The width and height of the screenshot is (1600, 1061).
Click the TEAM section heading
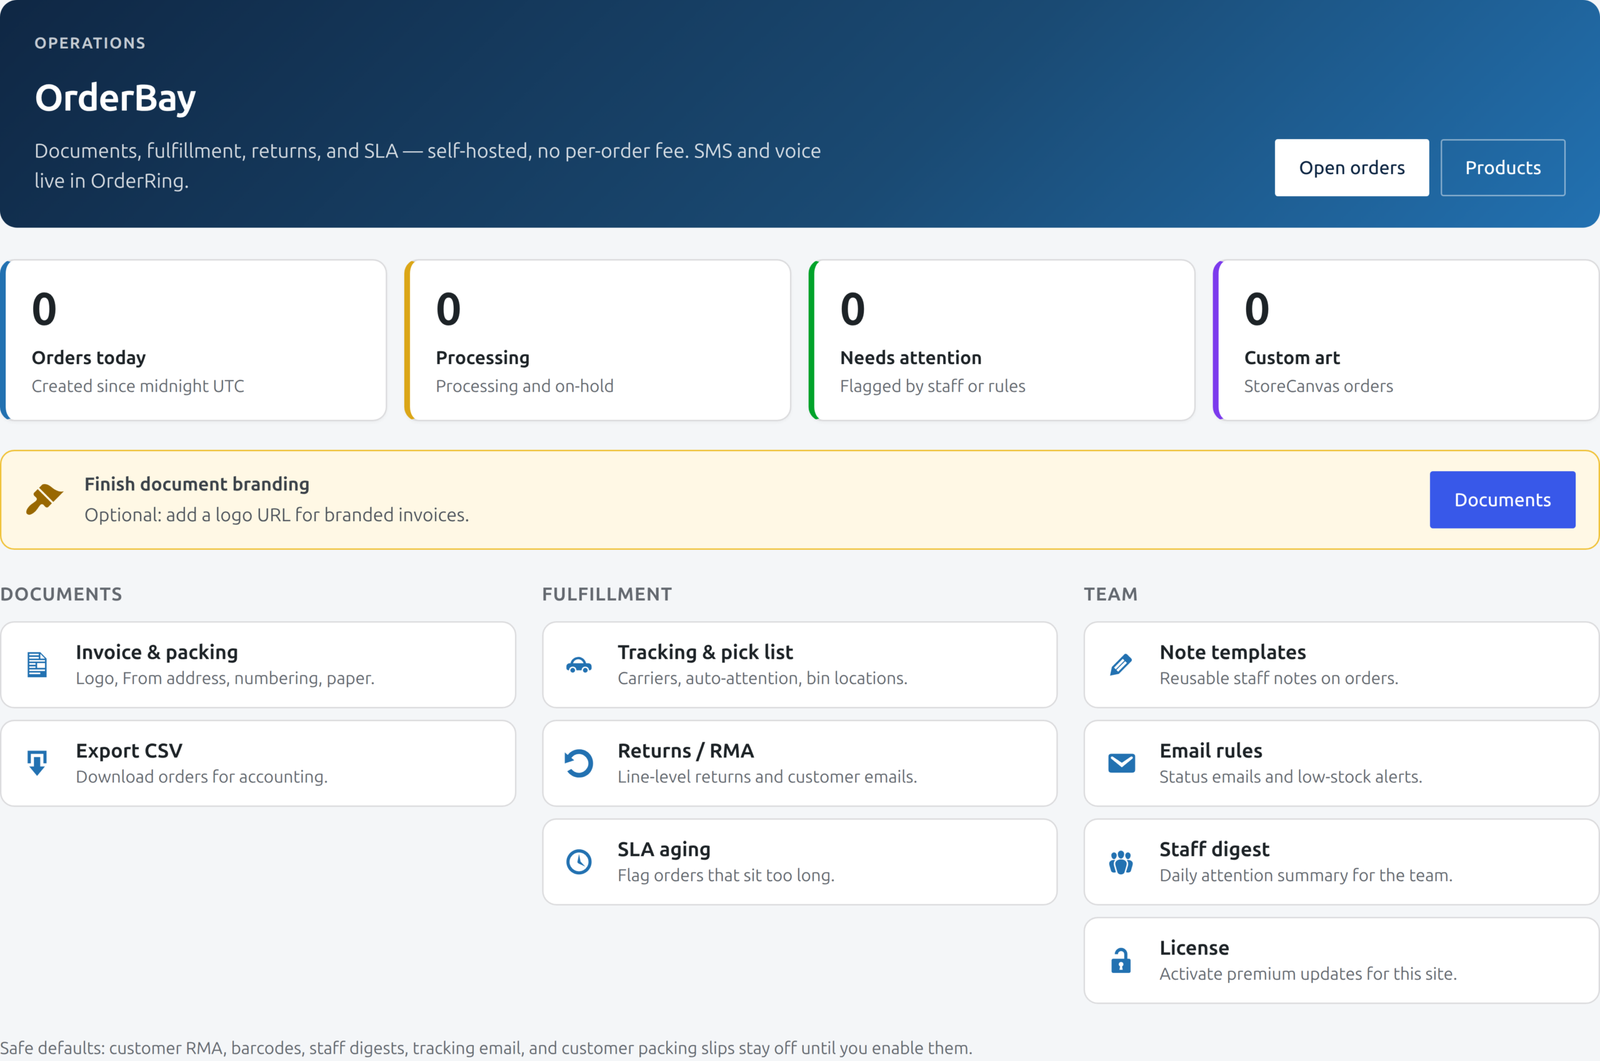[x=1111, y=594]
